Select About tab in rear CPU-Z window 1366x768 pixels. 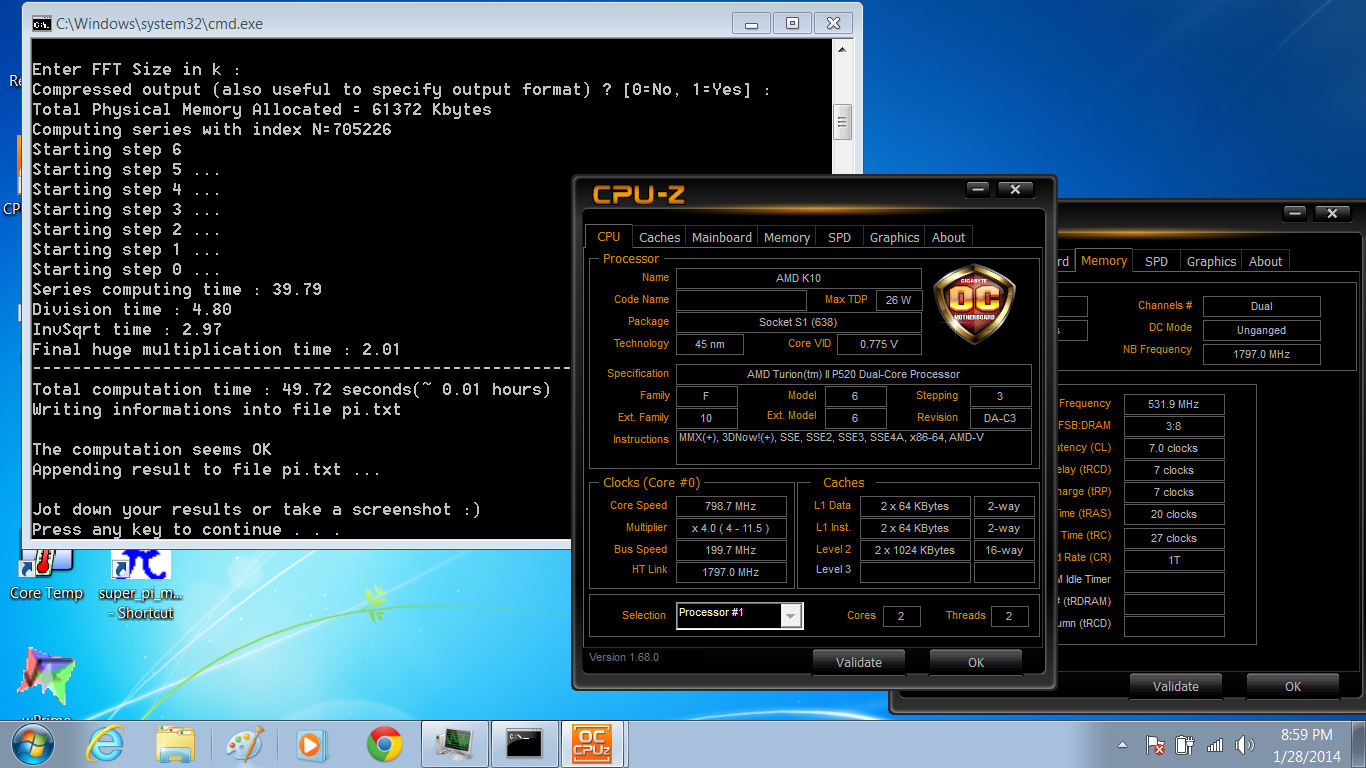pos(1265,262)
